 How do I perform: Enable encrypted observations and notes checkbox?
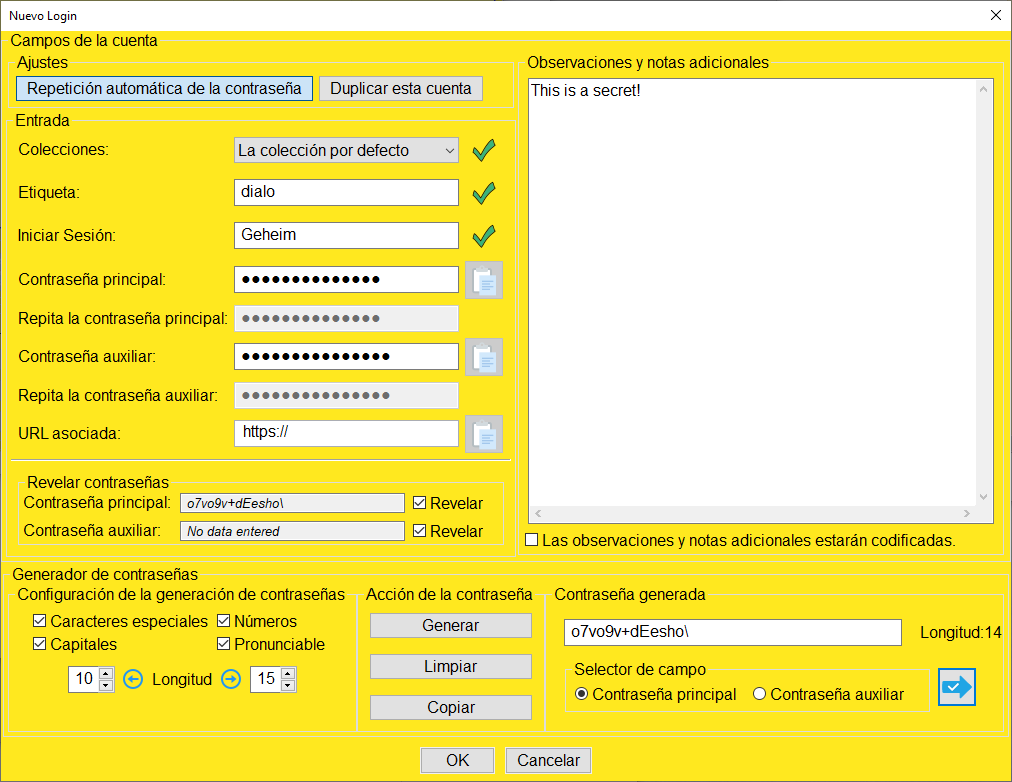click(533, 540)
